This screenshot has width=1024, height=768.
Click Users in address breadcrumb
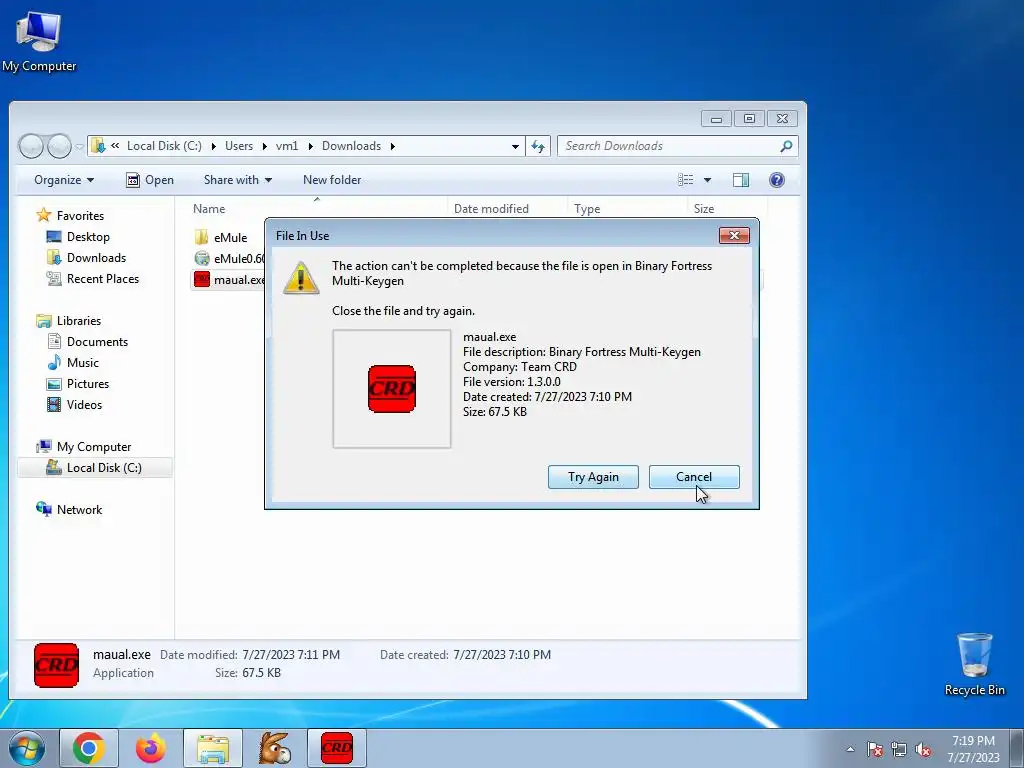[239, 146]
